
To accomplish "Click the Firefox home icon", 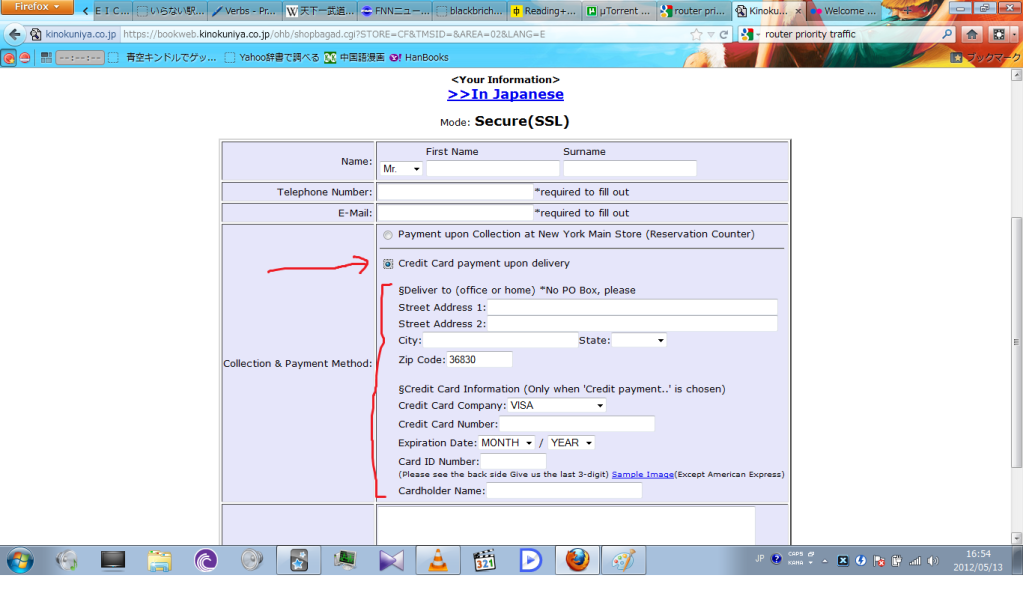I will (971, 34).
